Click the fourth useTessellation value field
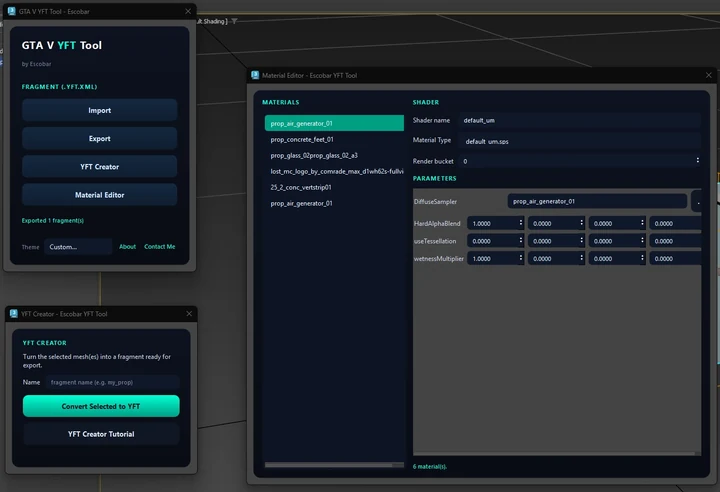Viewport: 720px width, 492px height. [x=675, y=241]
